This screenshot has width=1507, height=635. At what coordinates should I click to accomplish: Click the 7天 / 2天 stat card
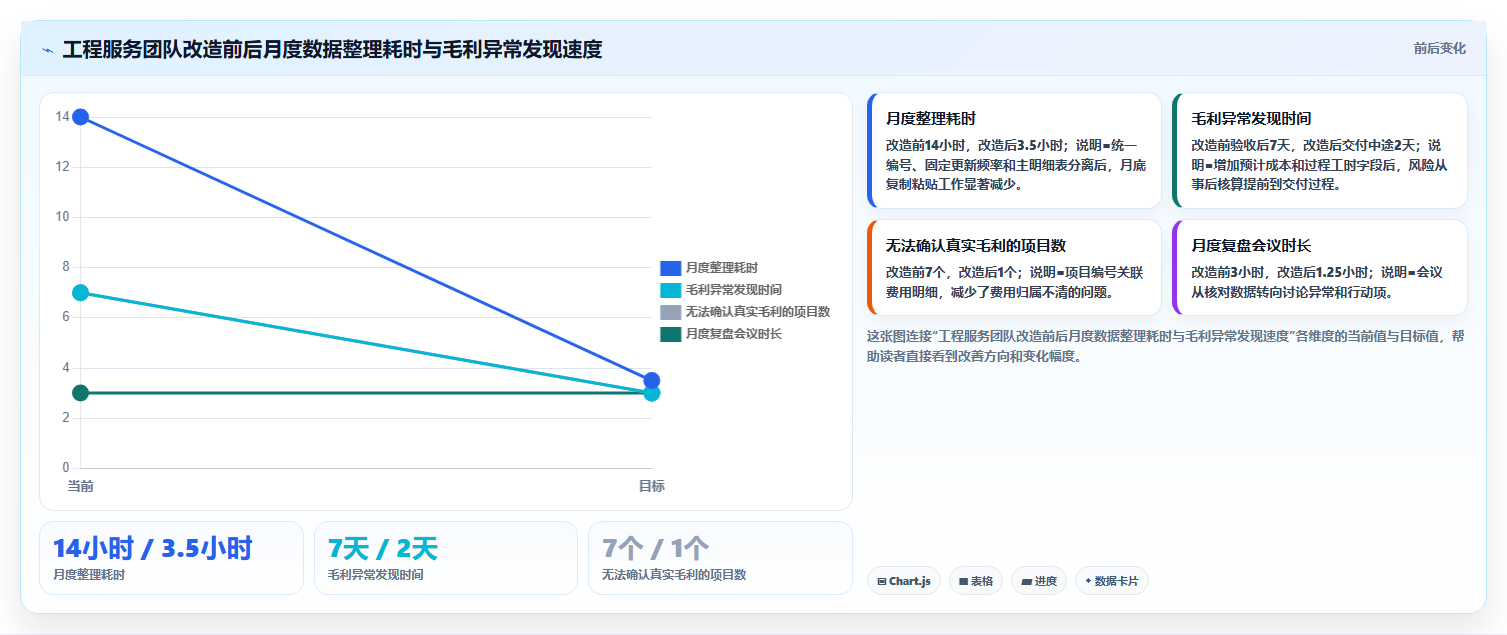coord(446,558)
